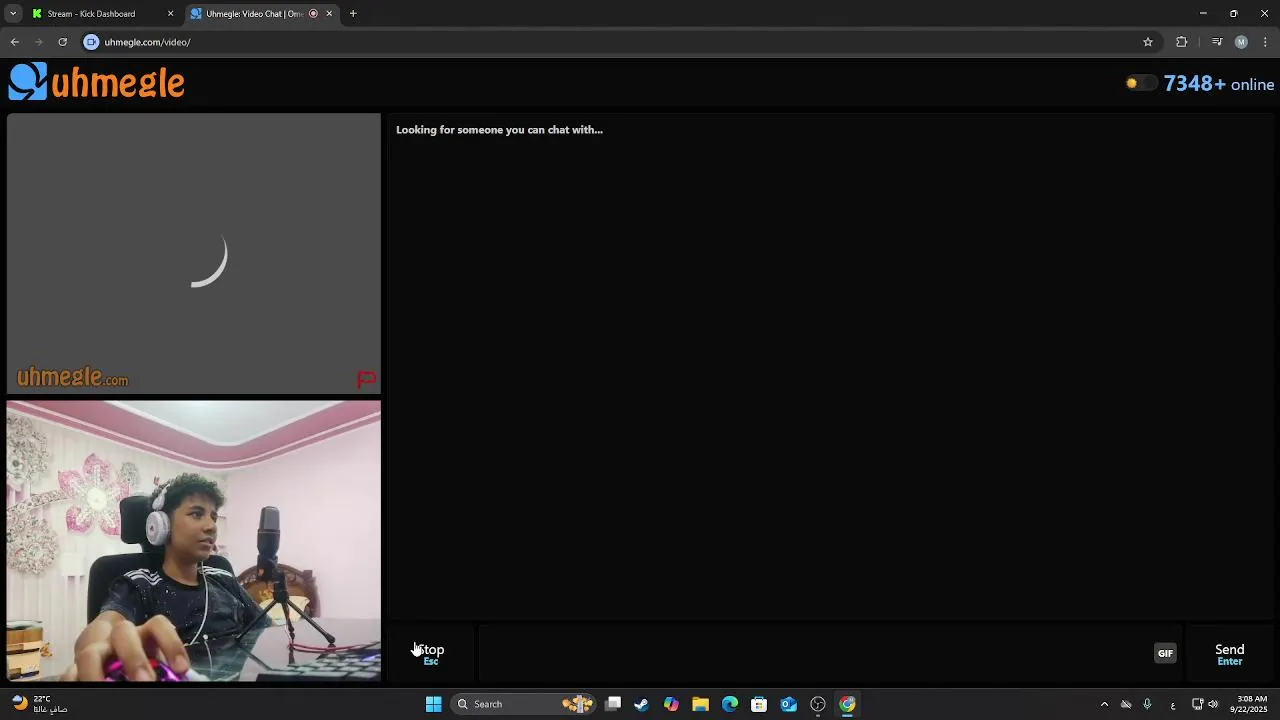Viewport: 1280px width, 720px height.
Task: Open the Chrome profile avatar
Action: [1241, 42]
